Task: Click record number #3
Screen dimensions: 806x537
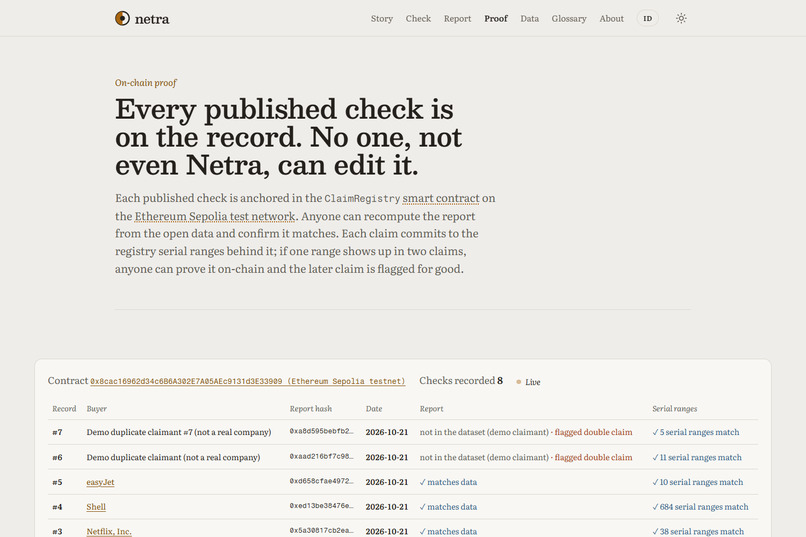Action: (57, 531)
